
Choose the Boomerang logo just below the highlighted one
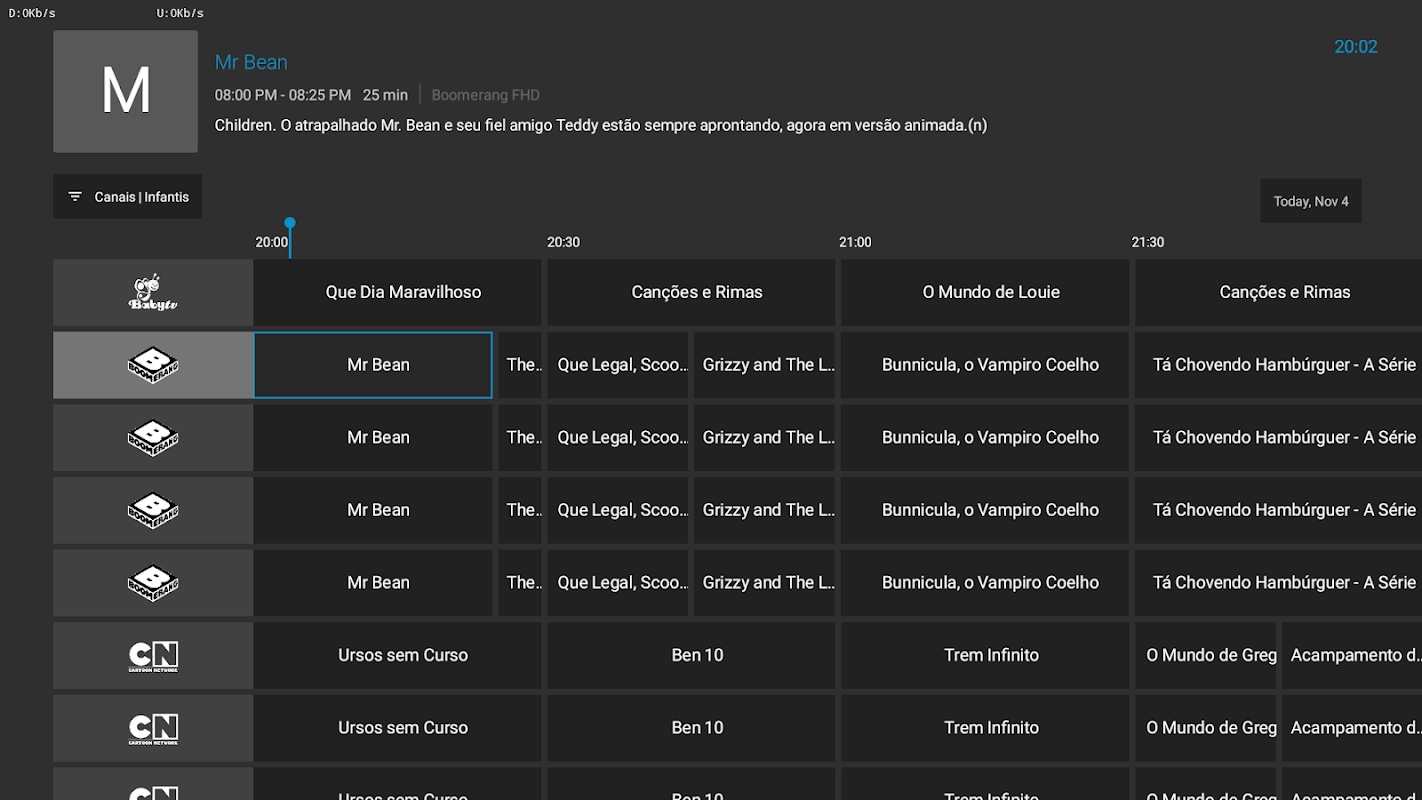pos(153,438)
